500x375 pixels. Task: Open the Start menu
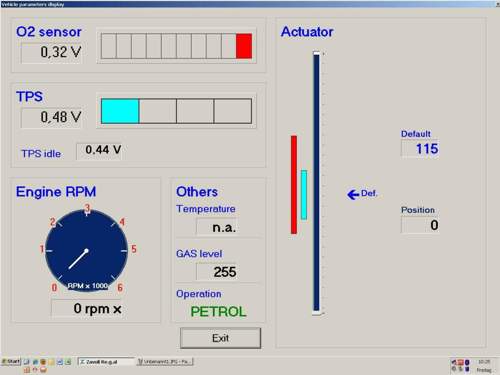click(11, 361)
